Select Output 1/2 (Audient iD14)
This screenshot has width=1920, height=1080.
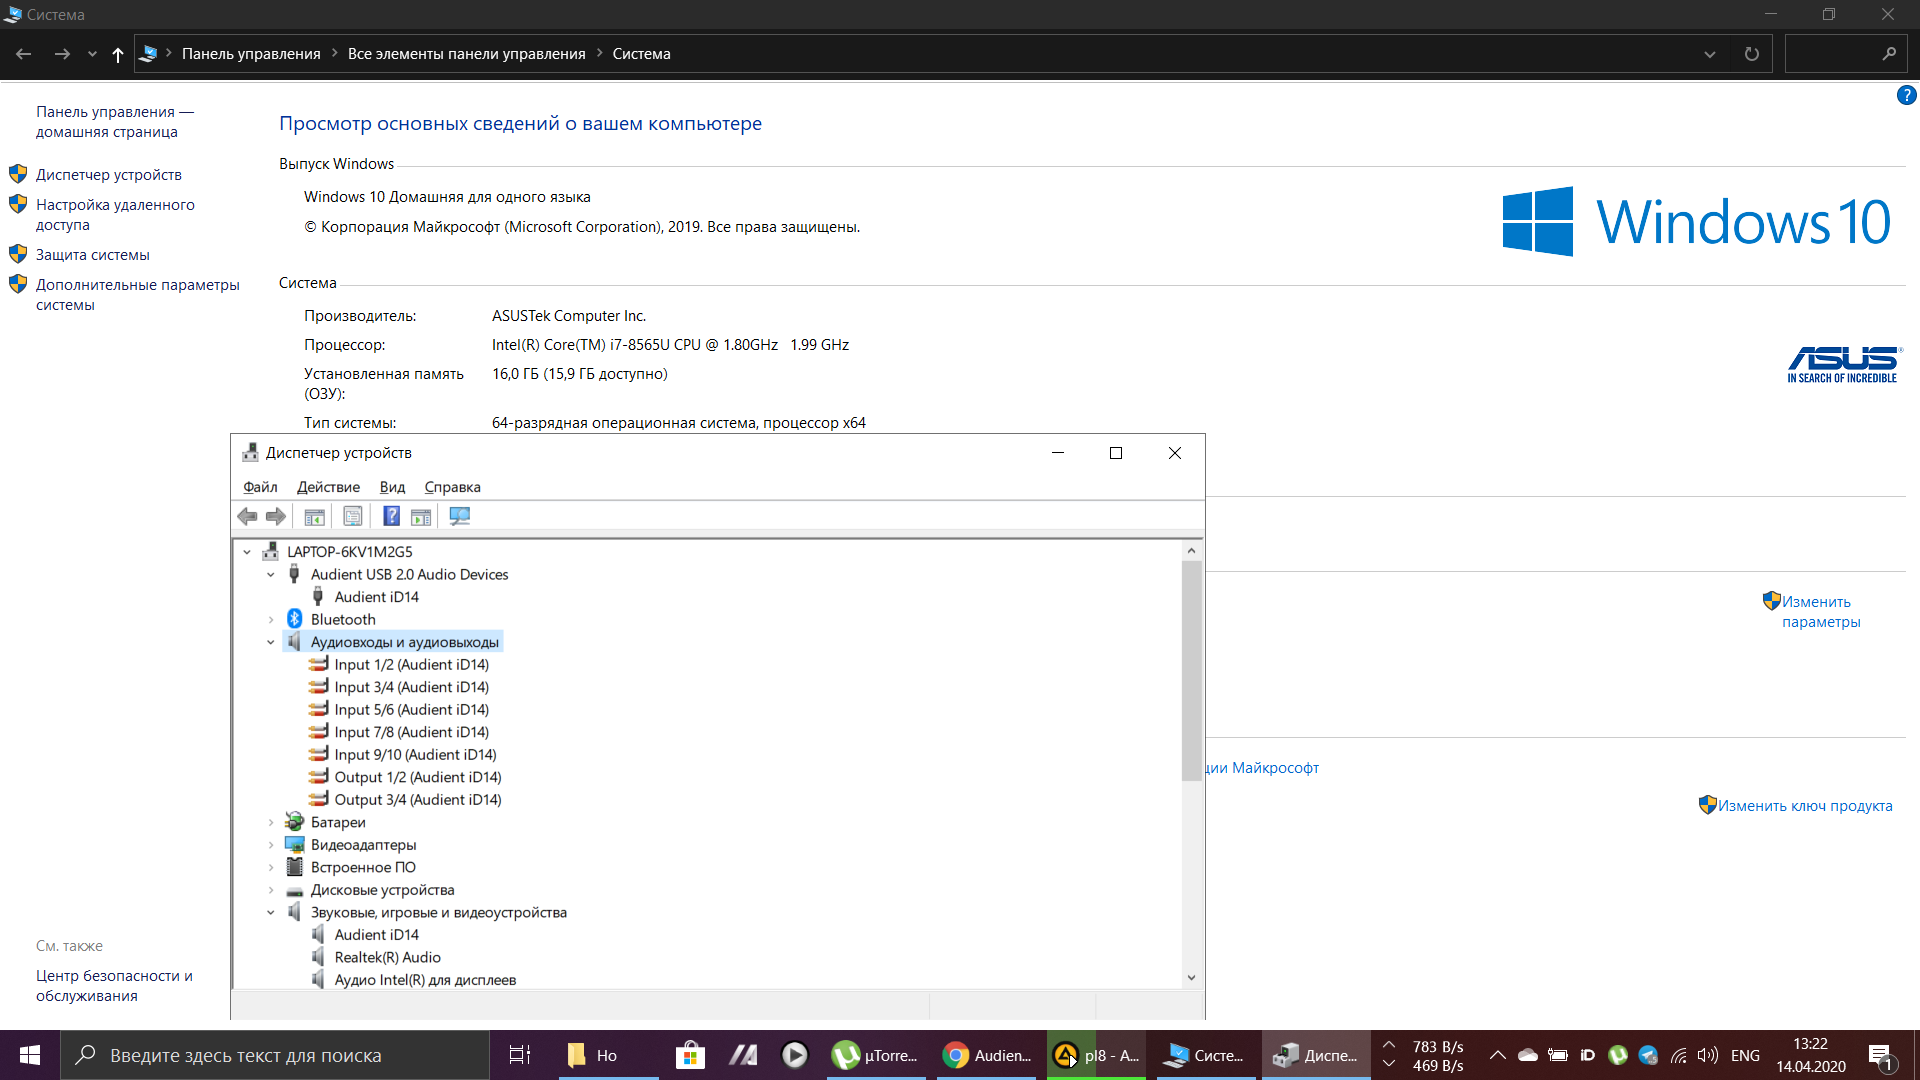pyautogui.click(x=418, y=777)
